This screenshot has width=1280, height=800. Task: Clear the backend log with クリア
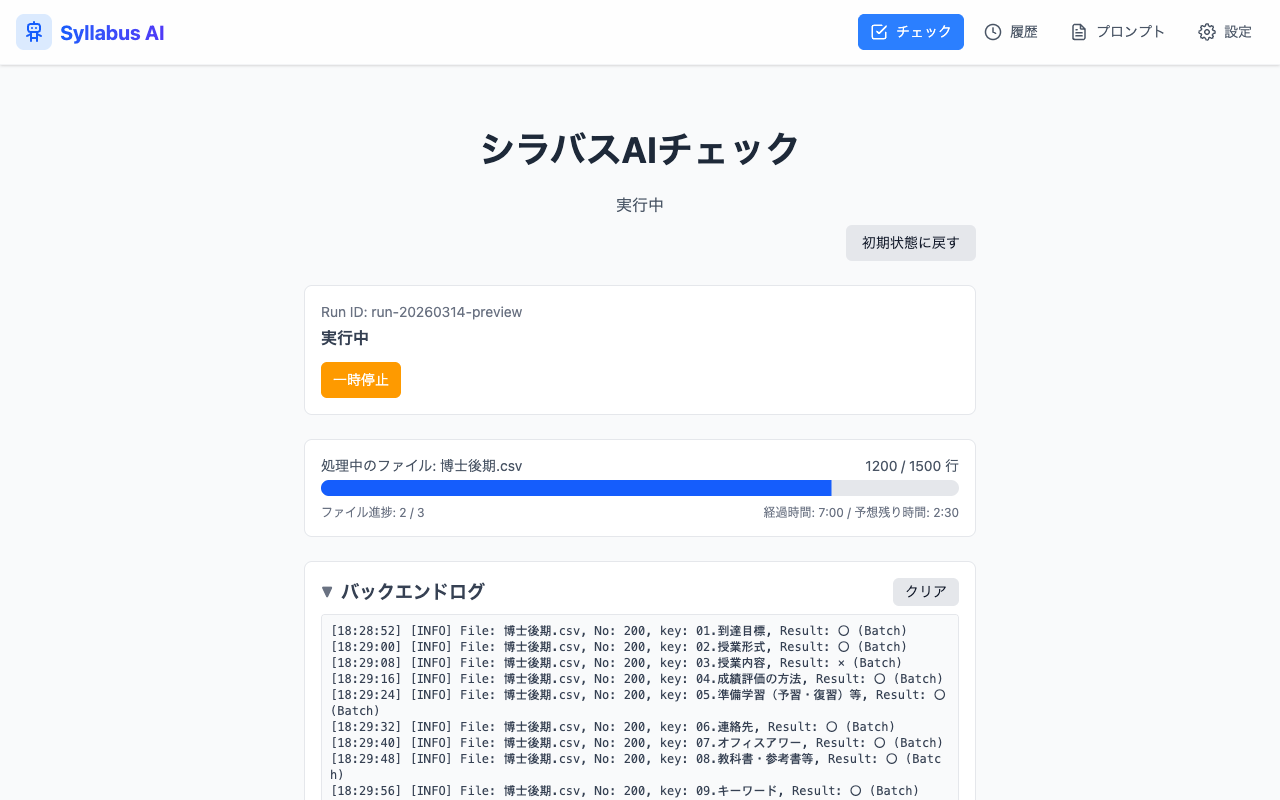(925, 591)
